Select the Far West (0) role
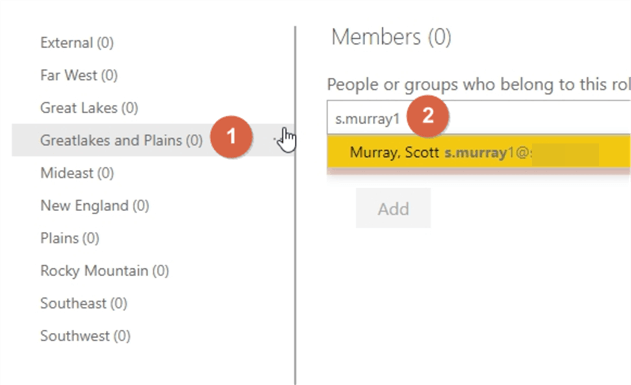The width and height of the screenshot is (631, 385). point(79,75)
